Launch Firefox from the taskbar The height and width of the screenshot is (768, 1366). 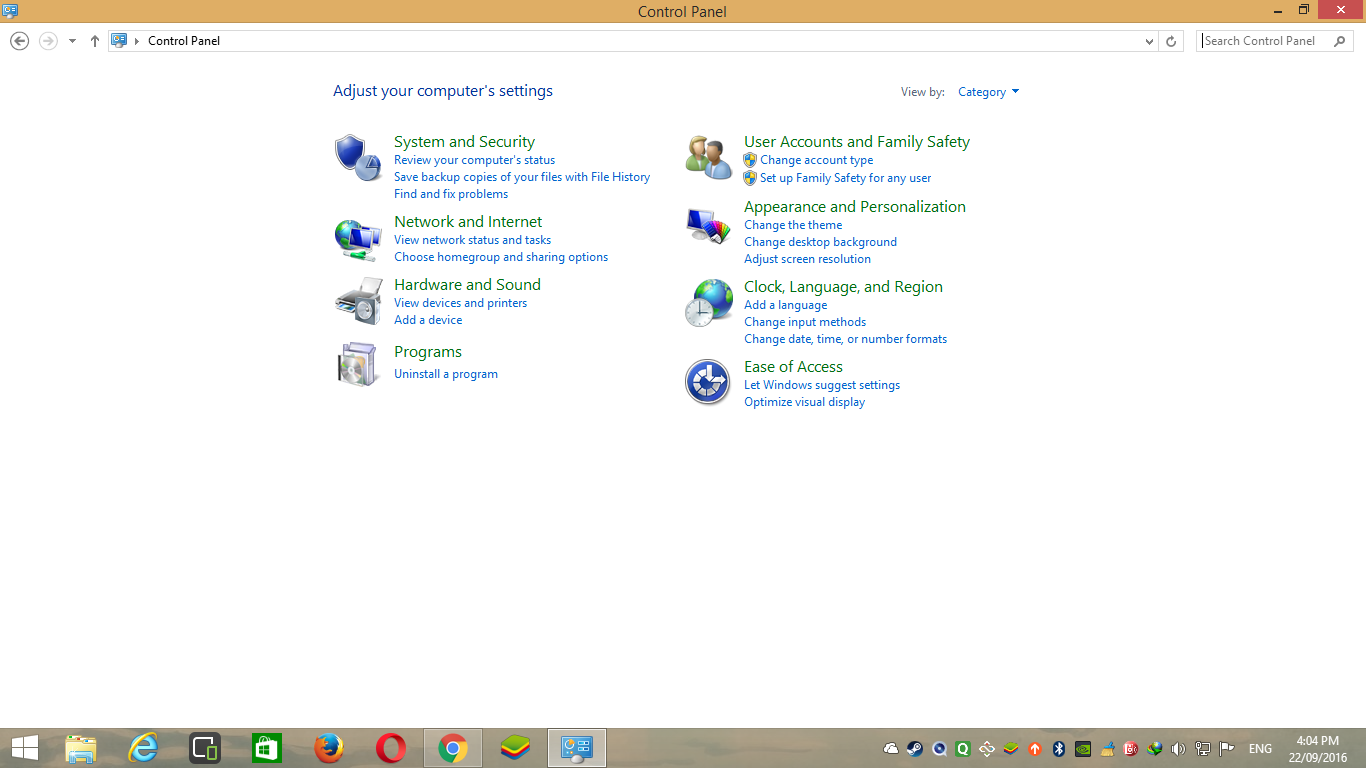coord(329,748)
